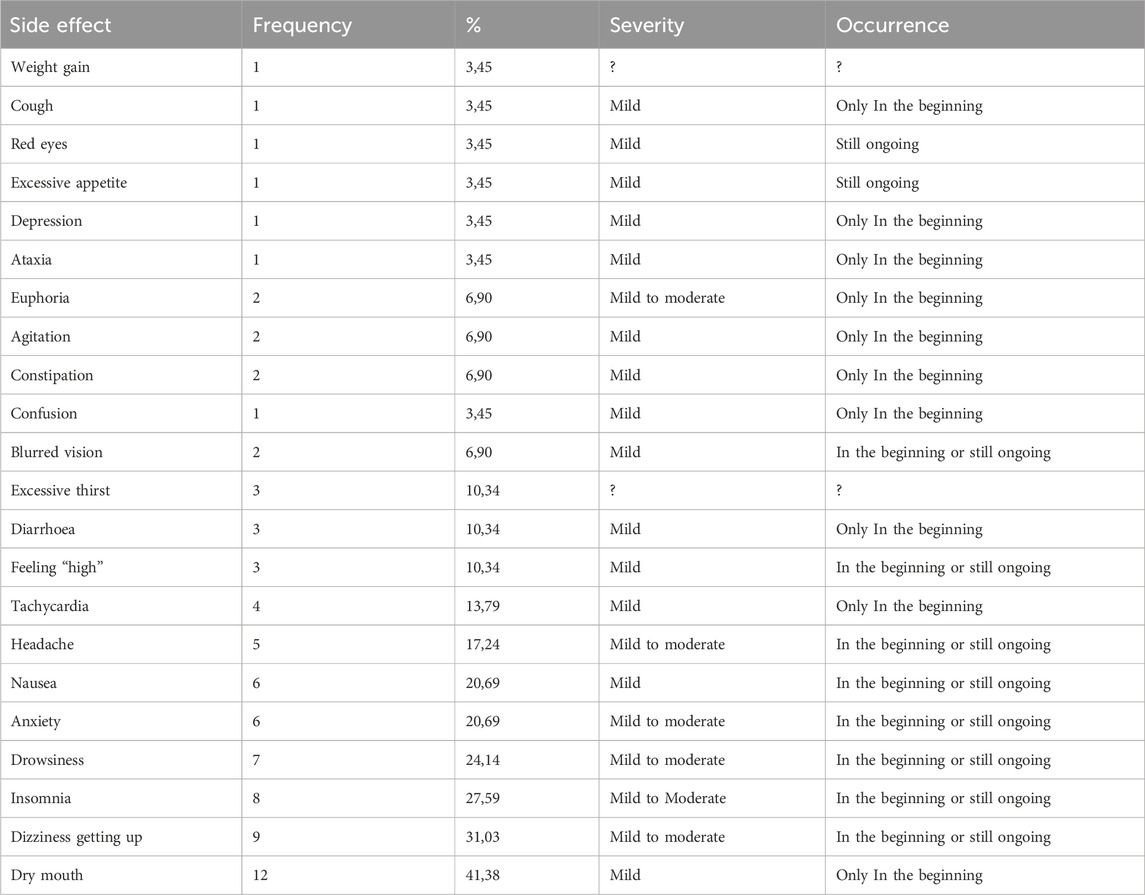Click the 'Excessive thirst' side effect cell
The image size is (1145, 895).
tap(59, 491)
